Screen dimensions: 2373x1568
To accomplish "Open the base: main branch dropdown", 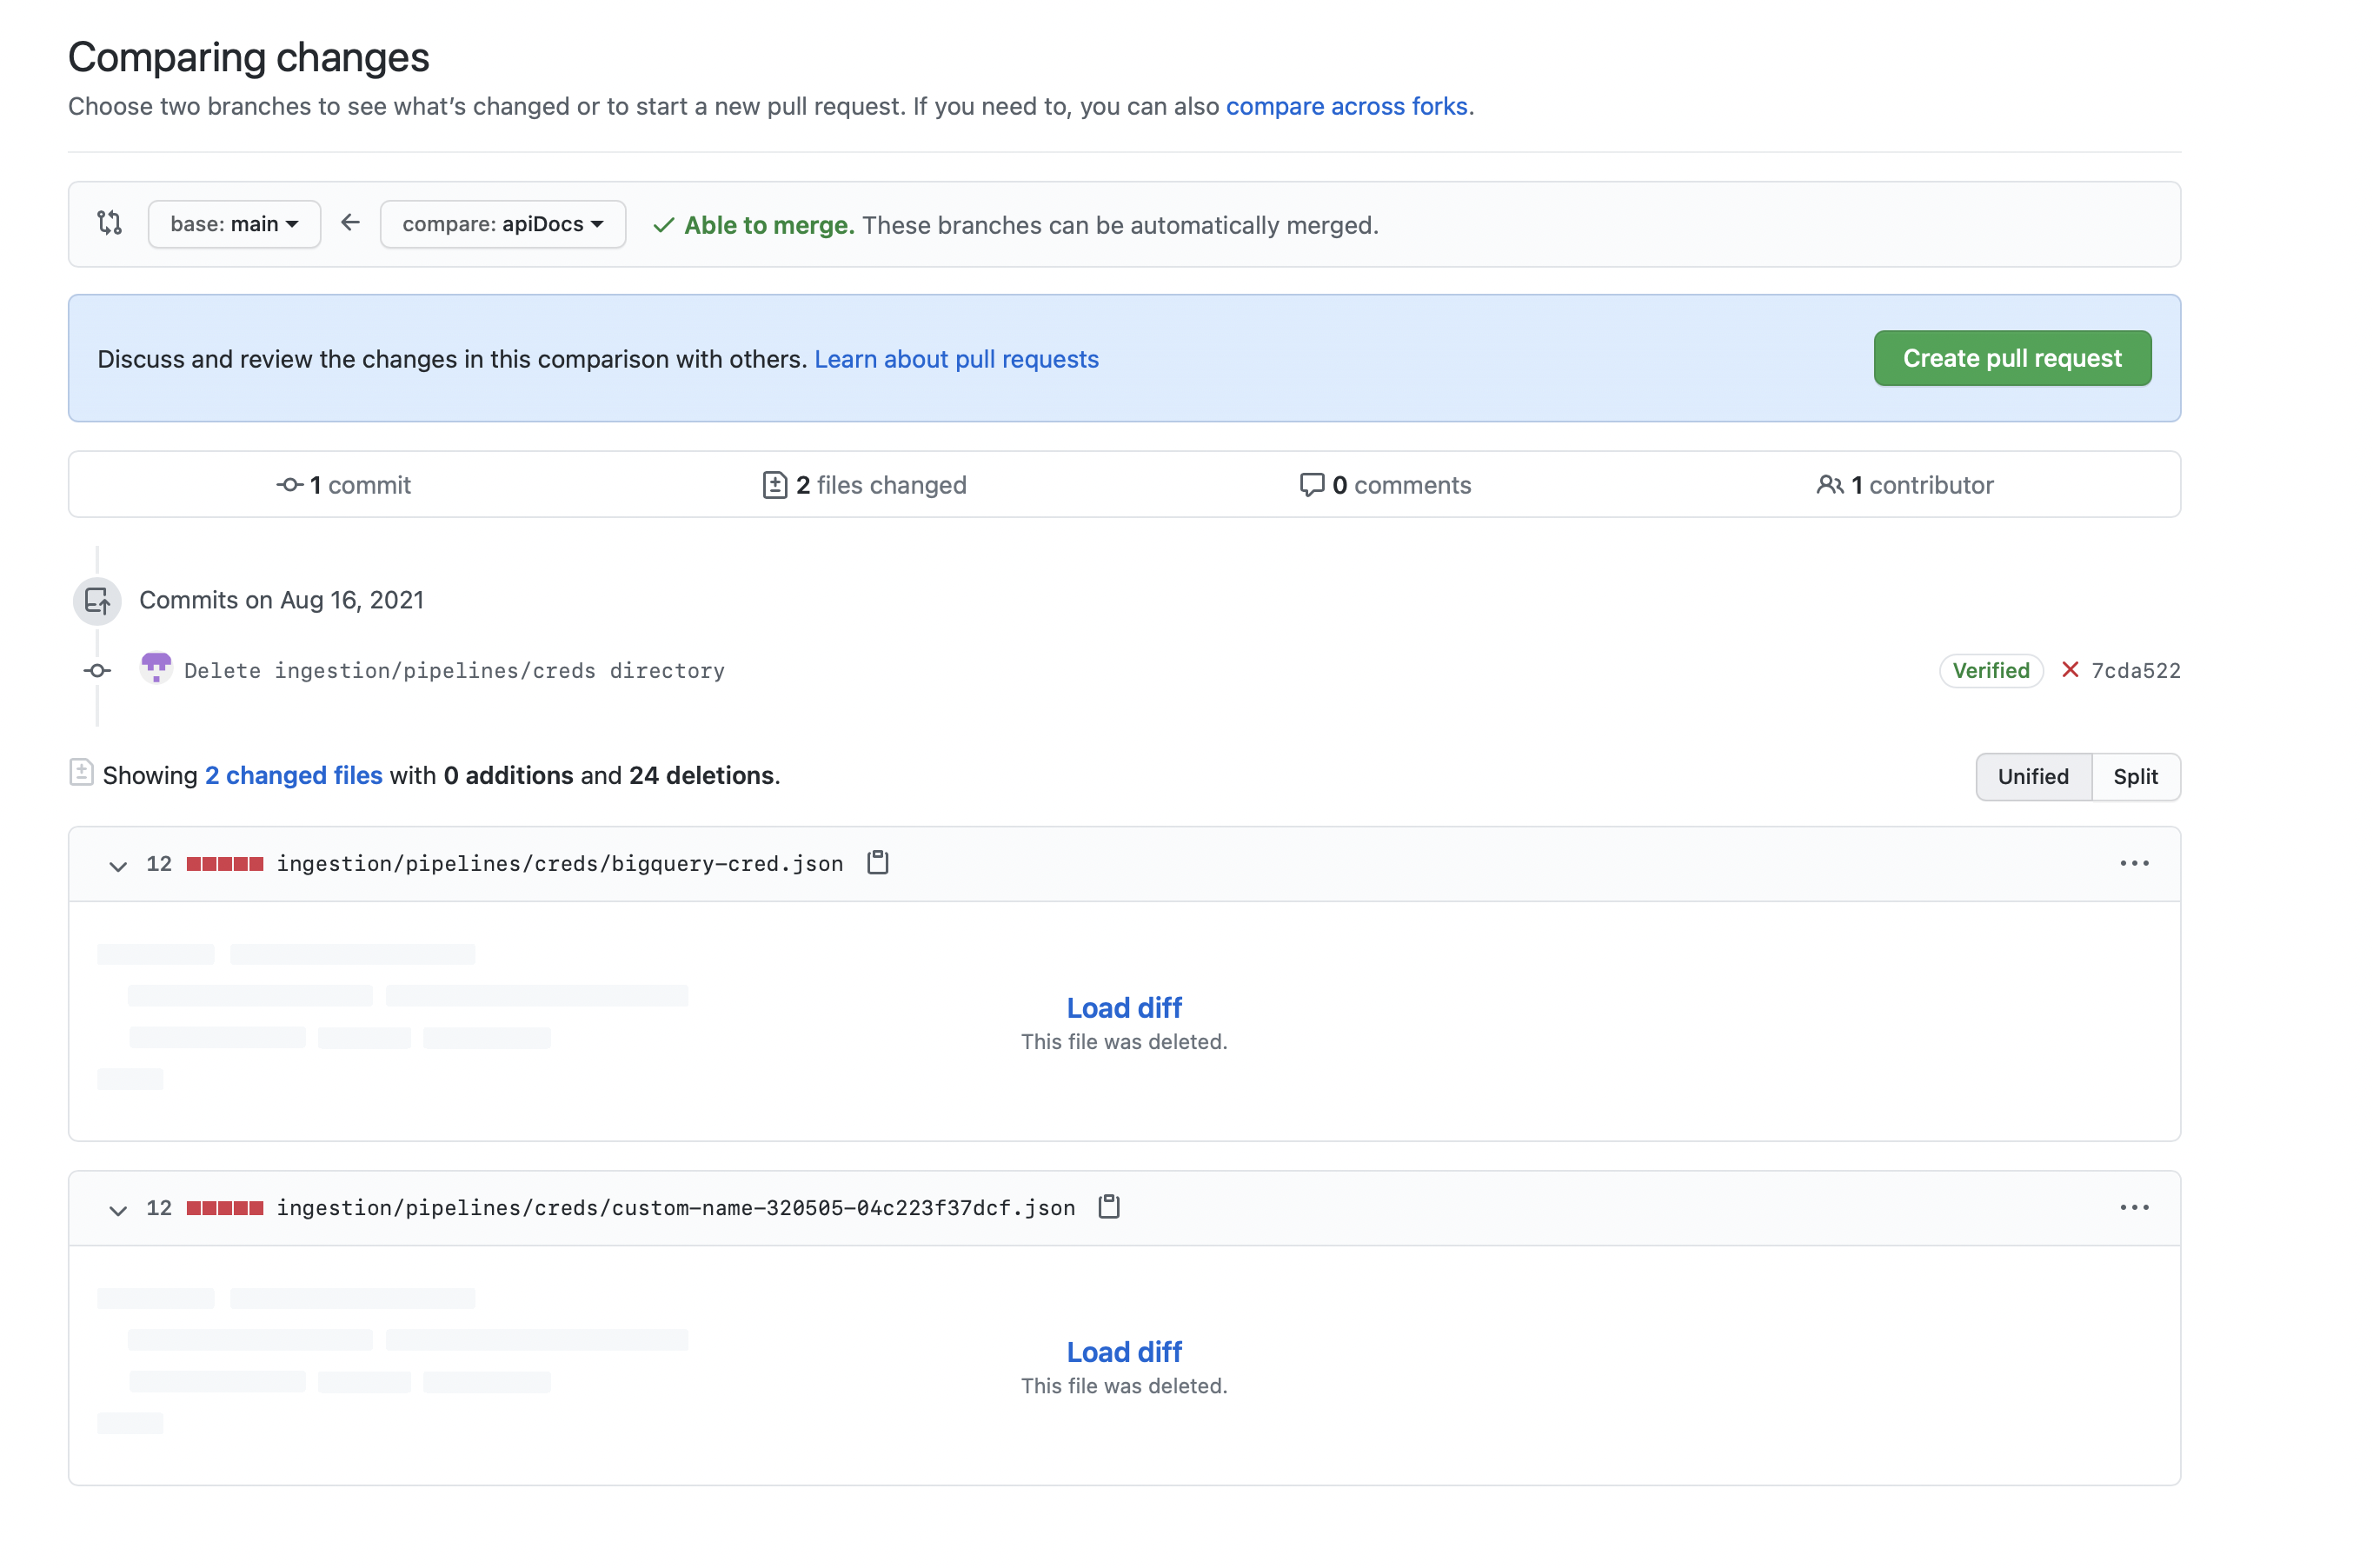I will [233, 223].
